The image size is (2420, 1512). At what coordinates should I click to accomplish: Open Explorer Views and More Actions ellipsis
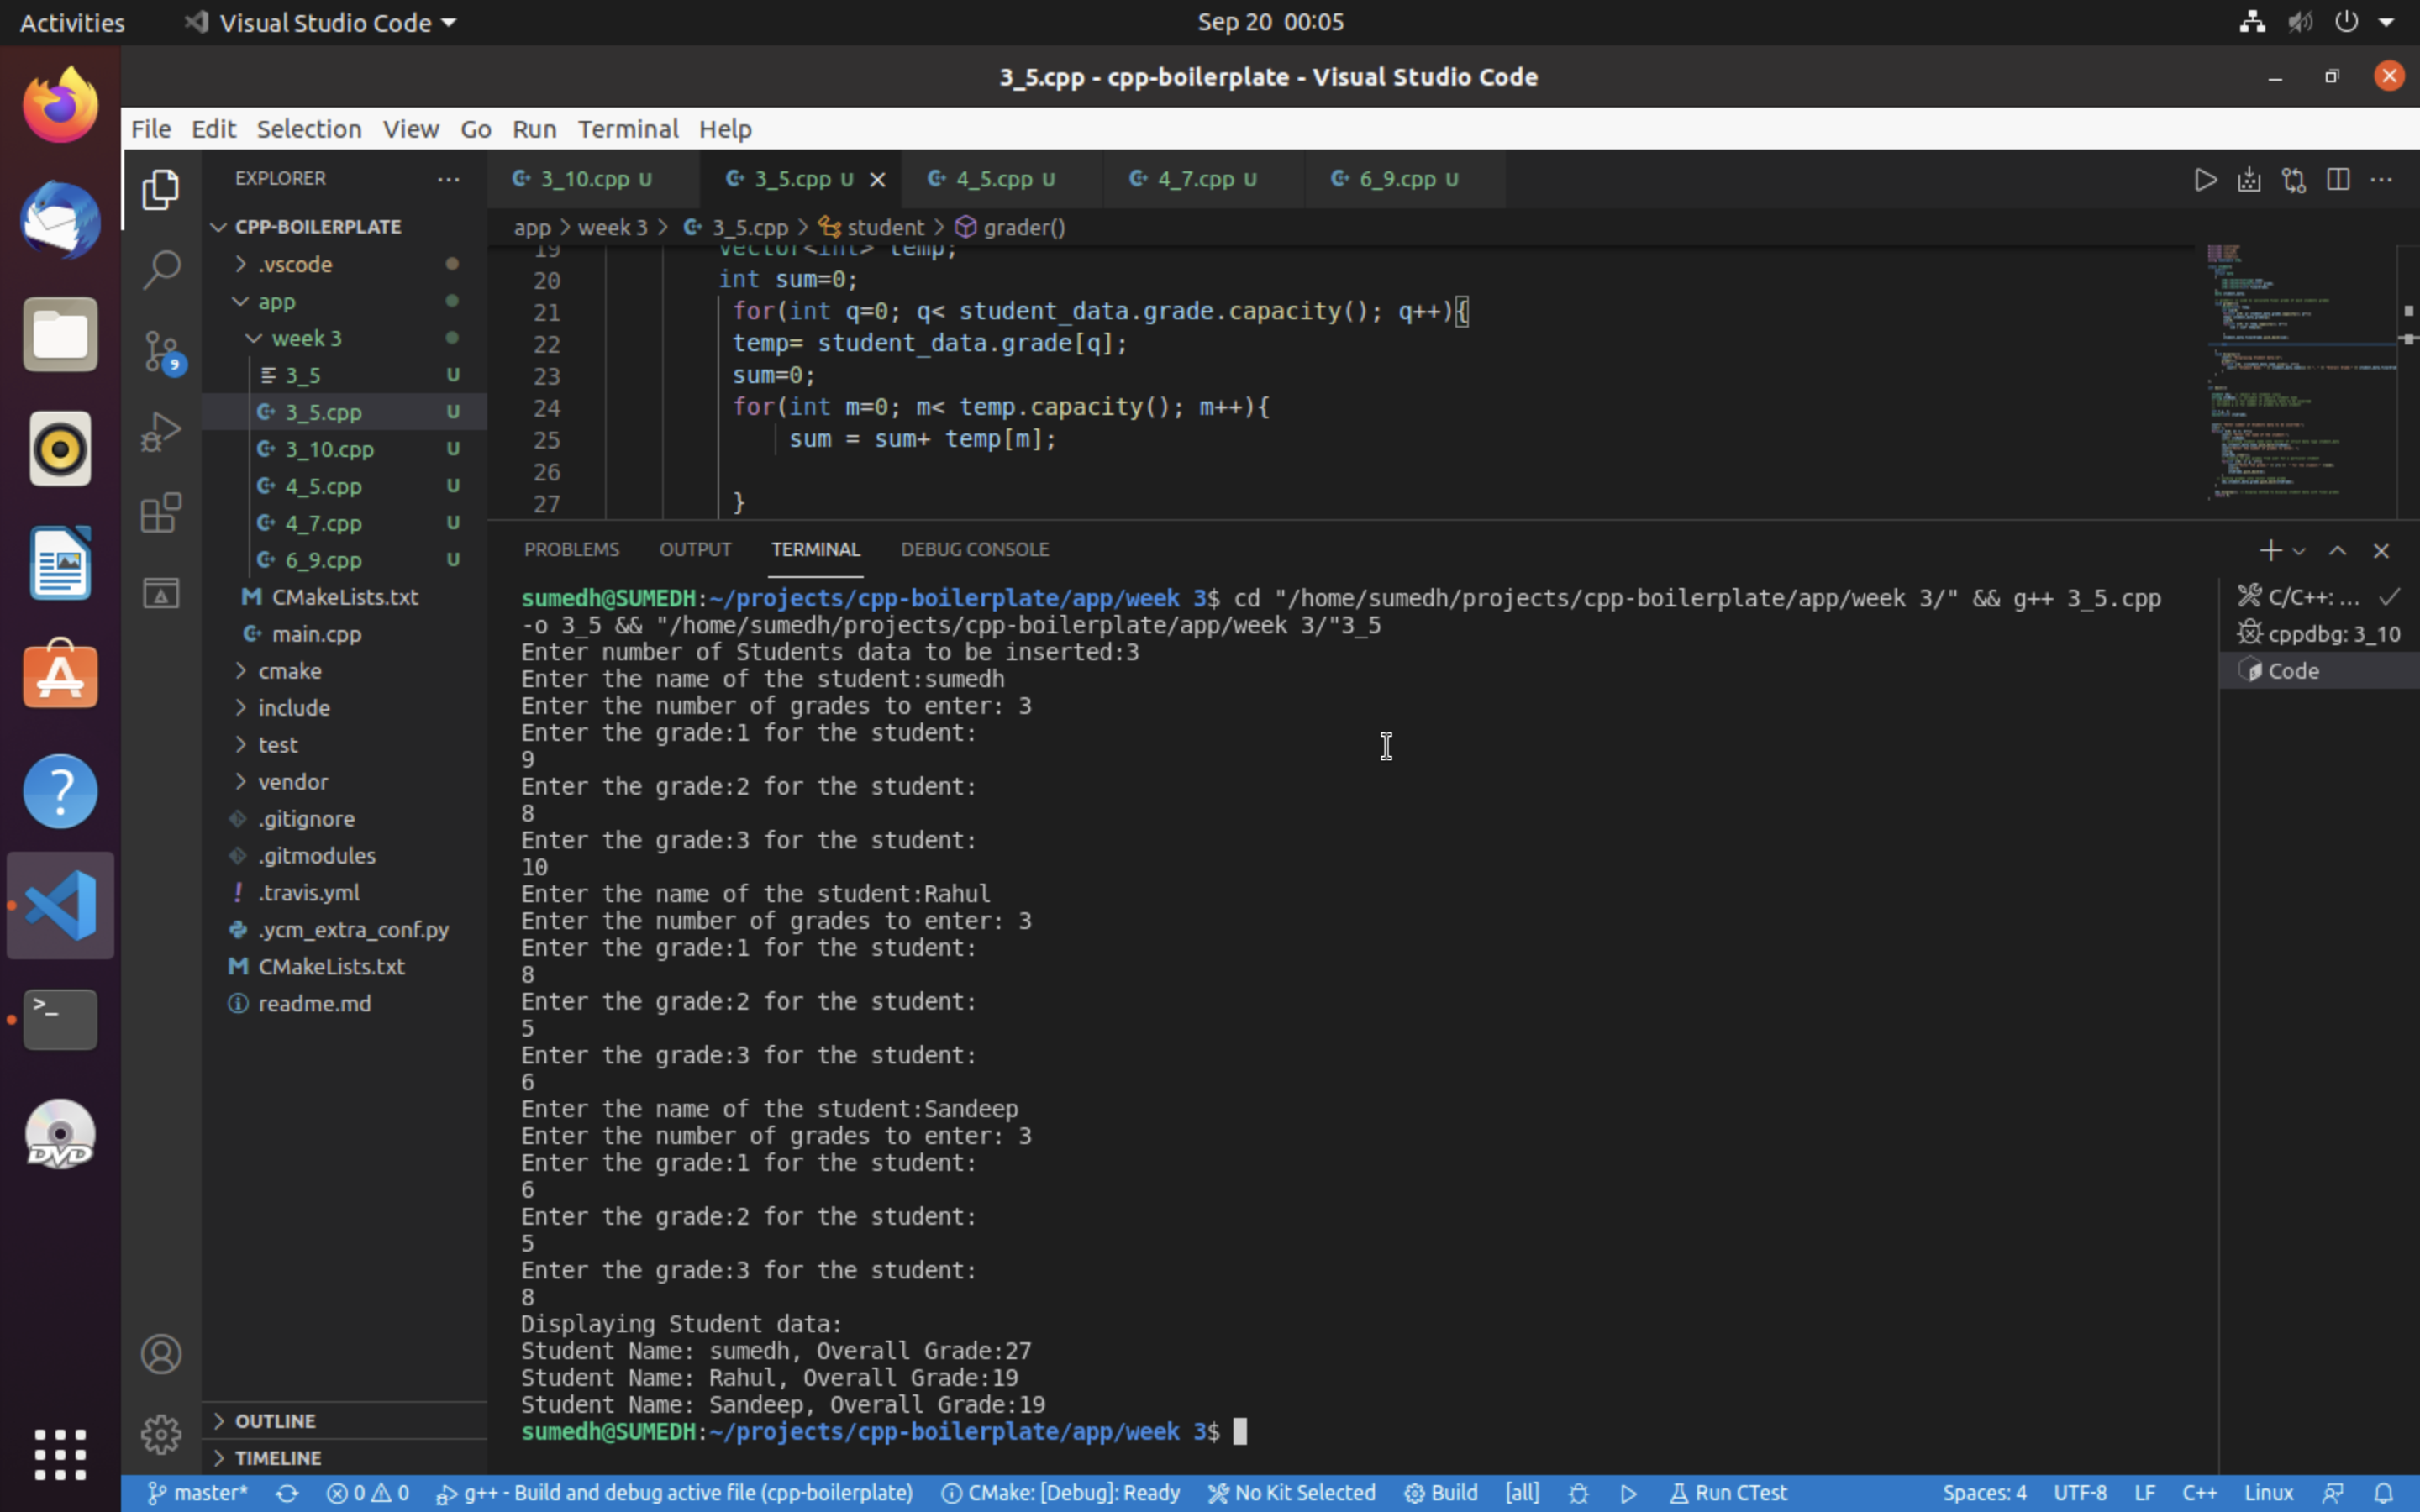click(x=448, y=179)
